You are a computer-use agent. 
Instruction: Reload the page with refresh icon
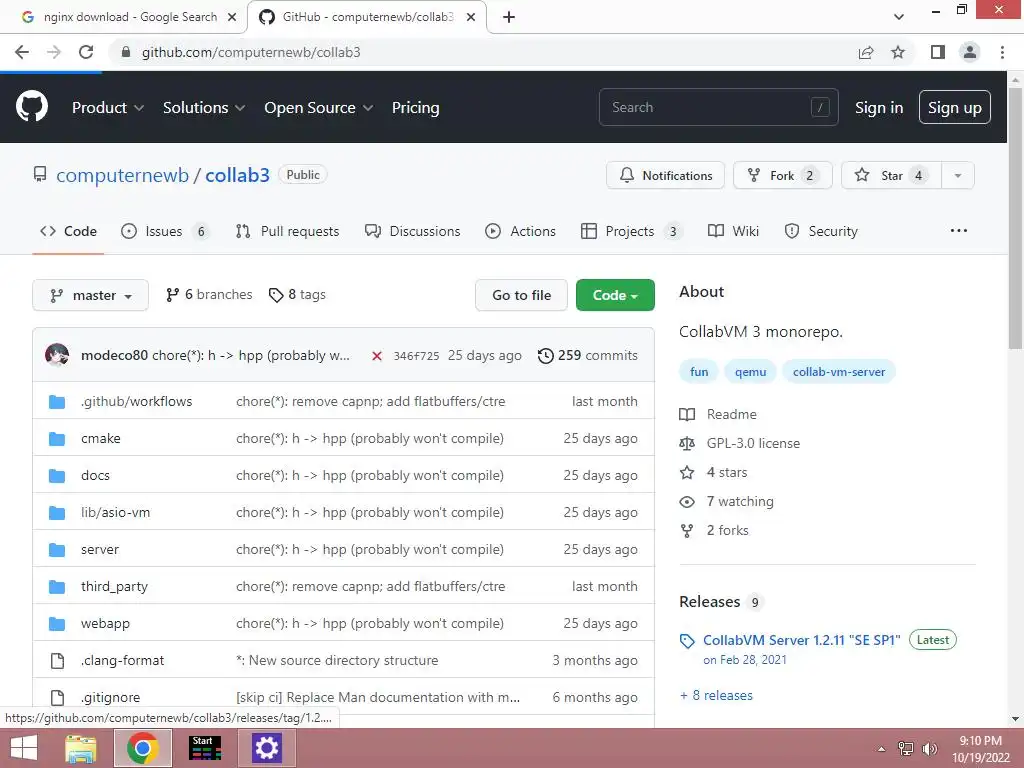[x=86, y=52]
